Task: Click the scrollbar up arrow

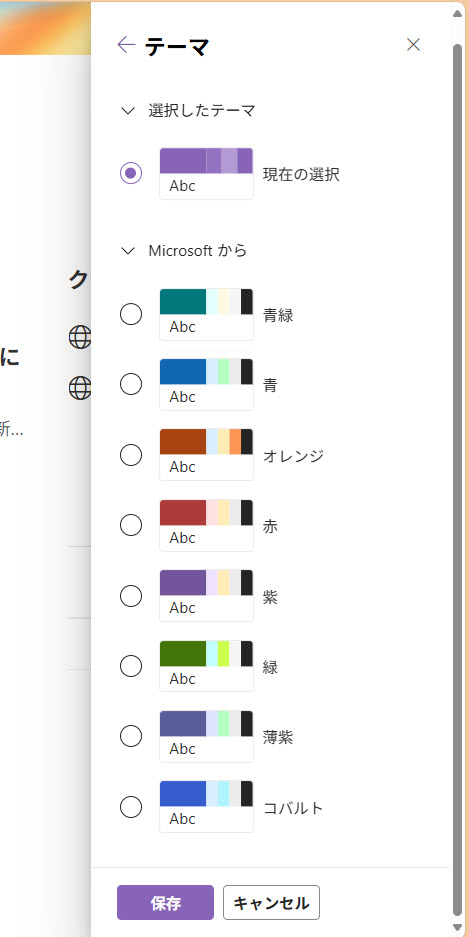Action: [458, 13]
